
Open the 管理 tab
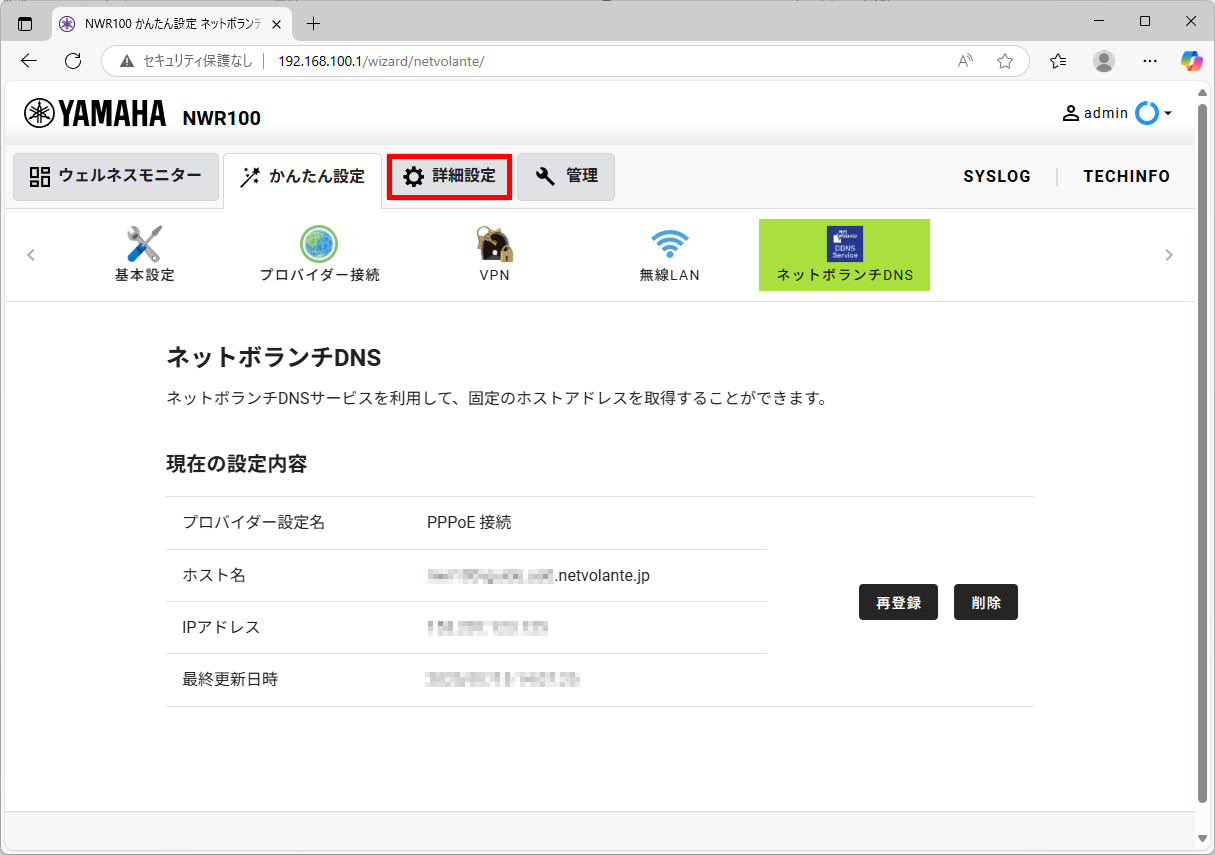coord(566,176)
